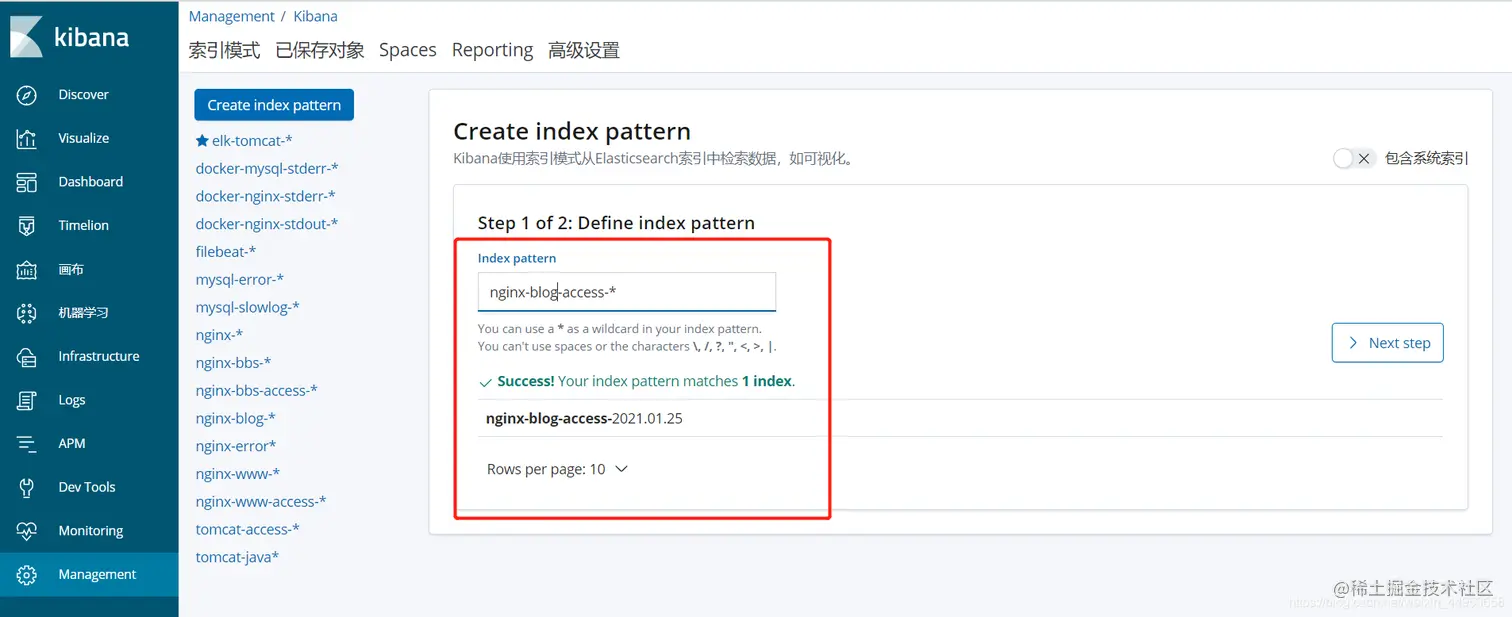Click the Next step button
Screen dimensions: 1512x617
pyautogui.click(x=1388, y=343)
